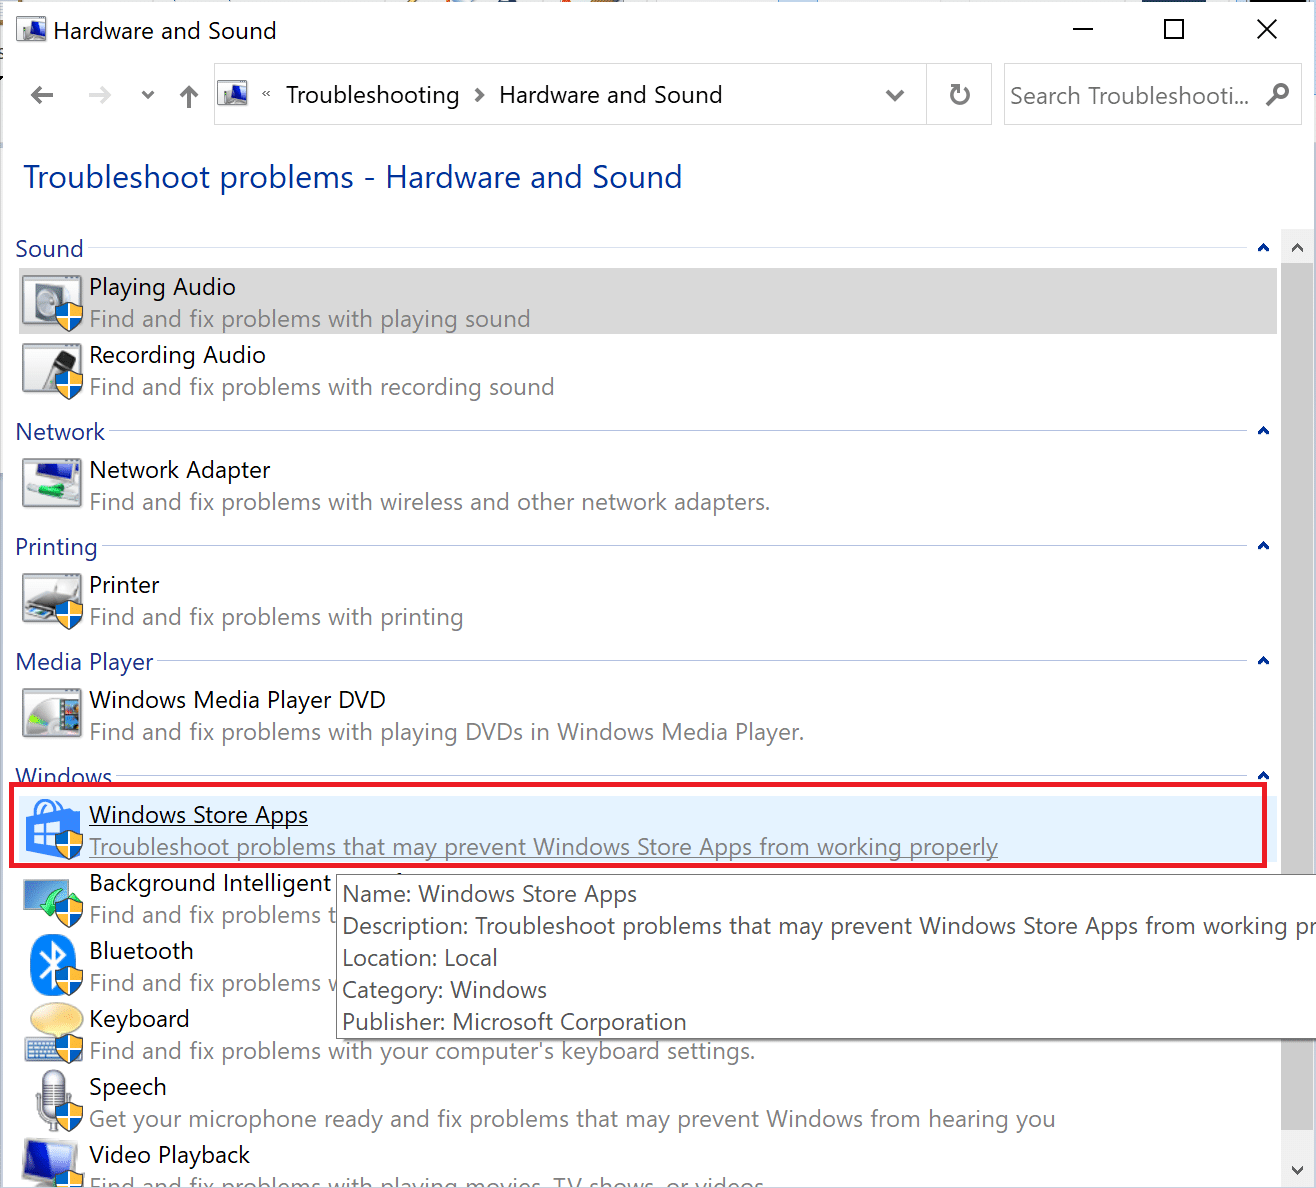Viewport: 1316px width, 1188px height.
Task: Click the Refresh button in address bar
Action: [x=958, y=94]
